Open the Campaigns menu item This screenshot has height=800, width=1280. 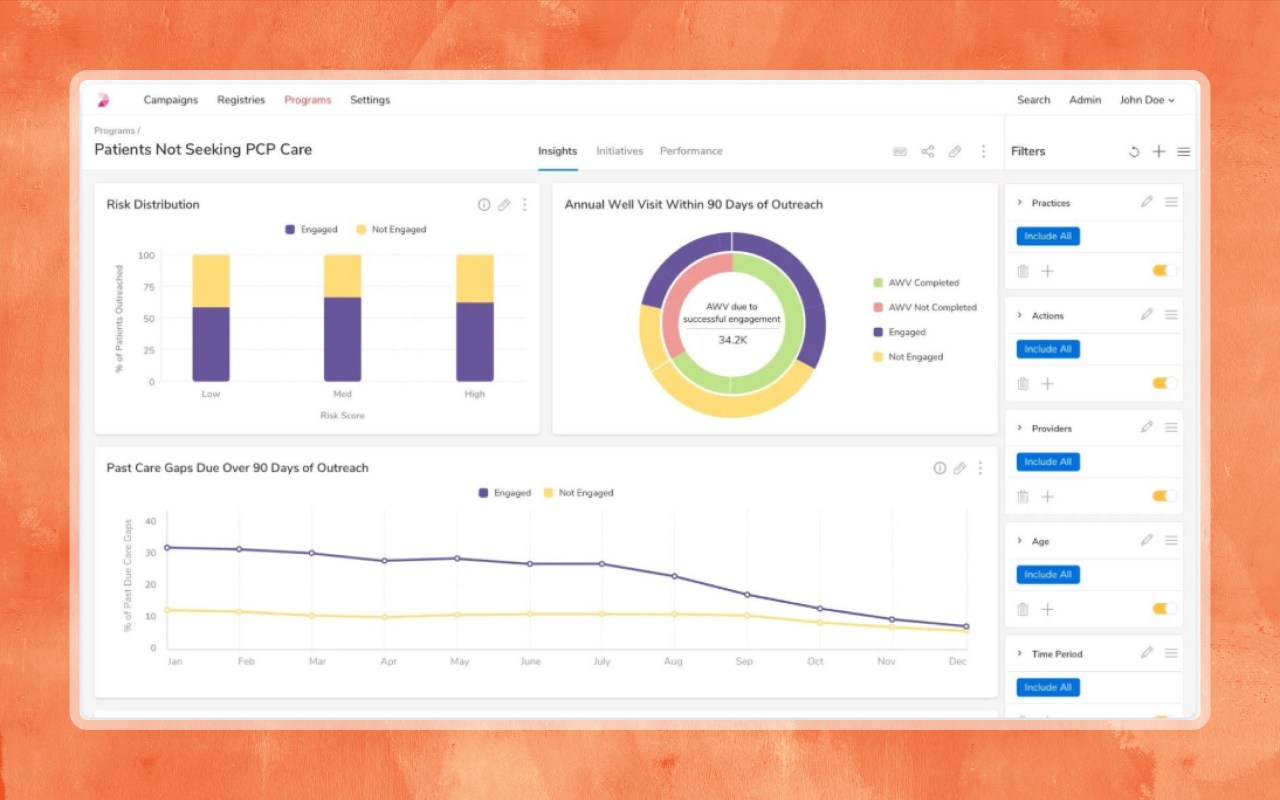pyautogui.click(x=171, y=100)
